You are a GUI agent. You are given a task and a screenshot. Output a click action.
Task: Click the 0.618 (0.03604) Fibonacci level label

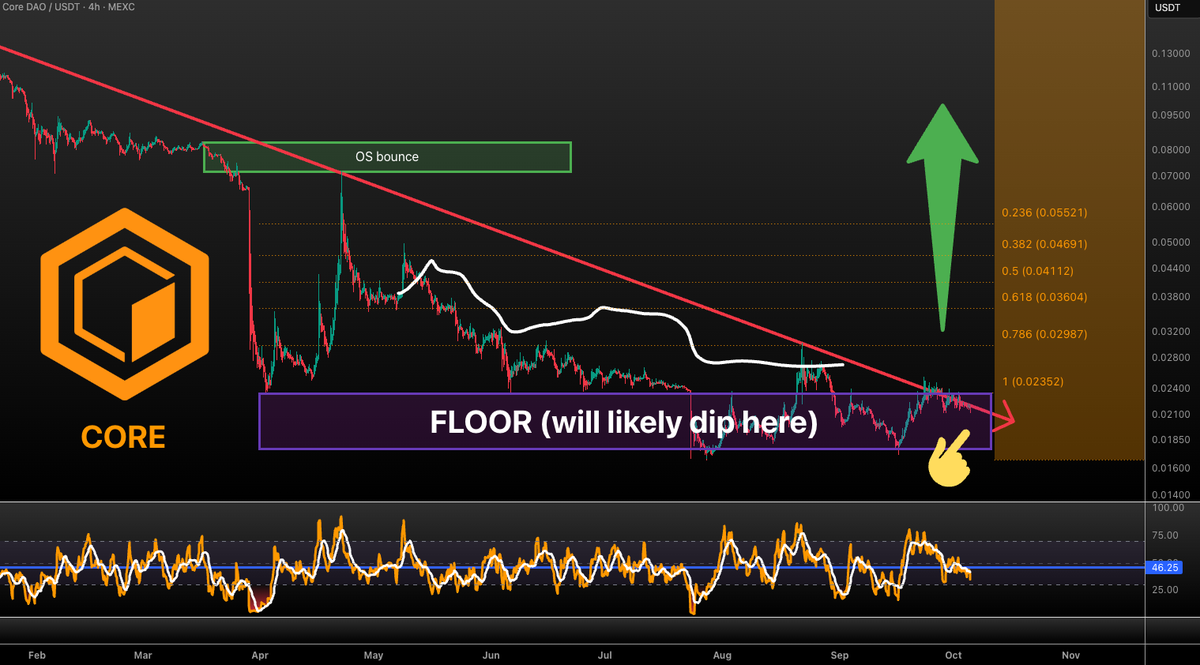coord(1045,297)
